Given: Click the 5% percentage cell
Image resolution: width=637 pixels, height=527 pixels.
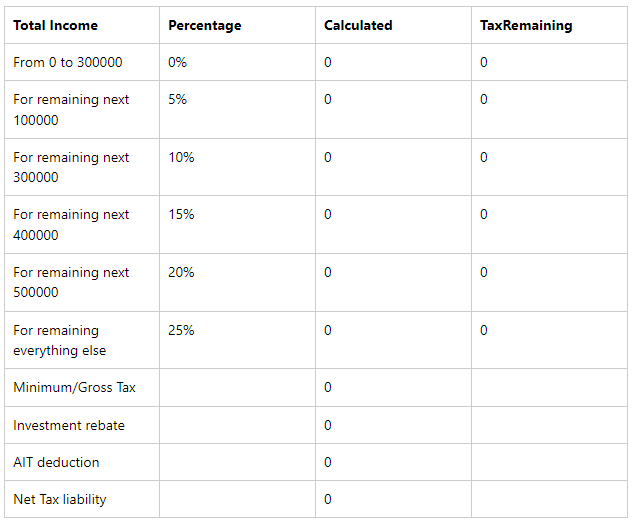Looking at the screenshot, I should click(x=178, y=100).
